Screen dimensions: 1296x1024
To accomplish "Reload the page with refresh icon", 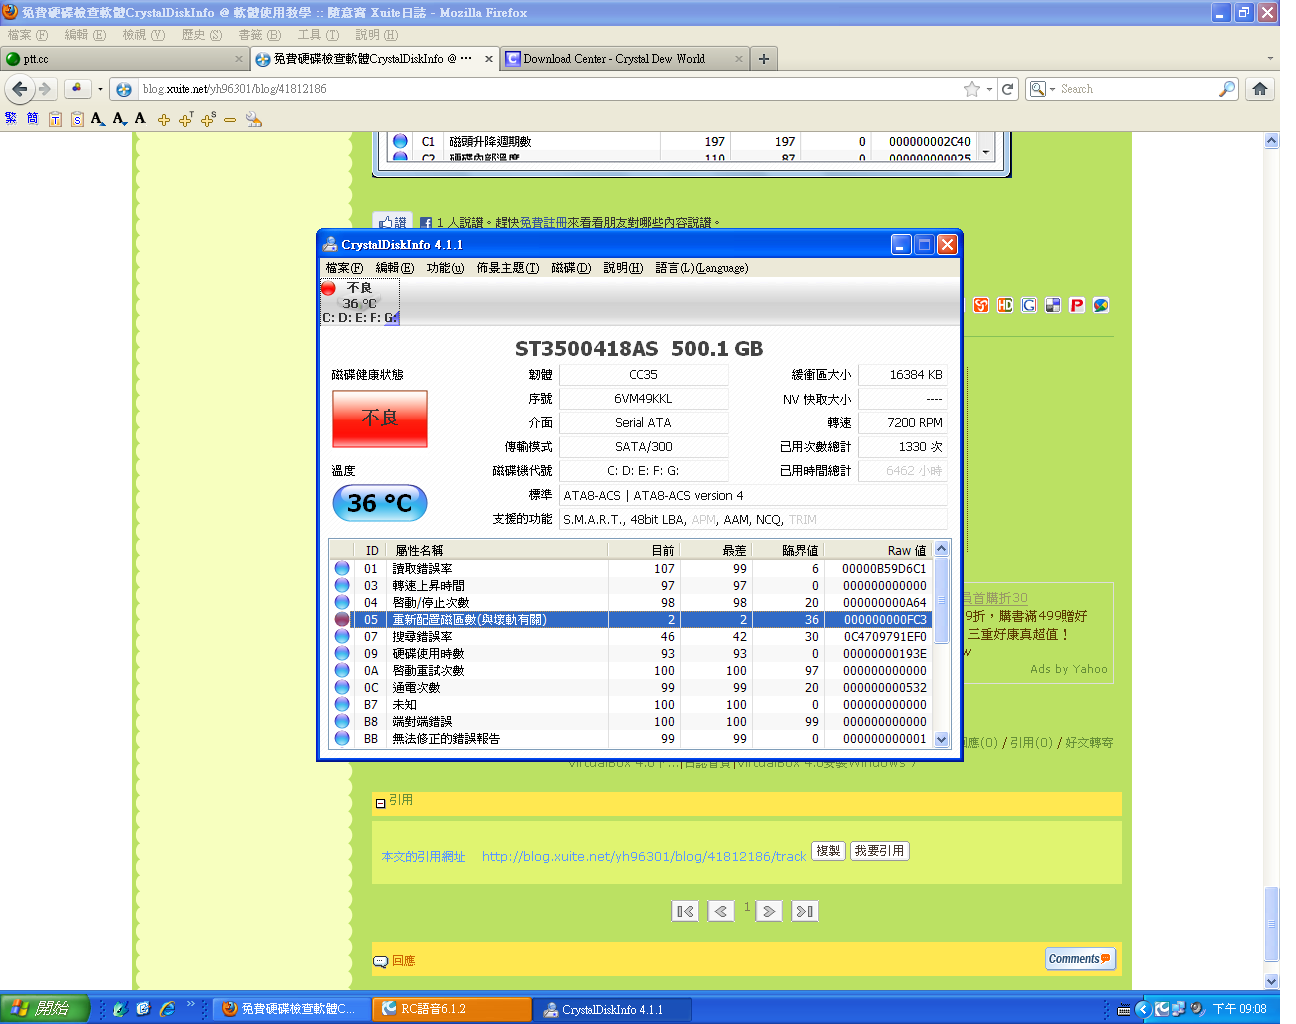I will pos(1008,89).
